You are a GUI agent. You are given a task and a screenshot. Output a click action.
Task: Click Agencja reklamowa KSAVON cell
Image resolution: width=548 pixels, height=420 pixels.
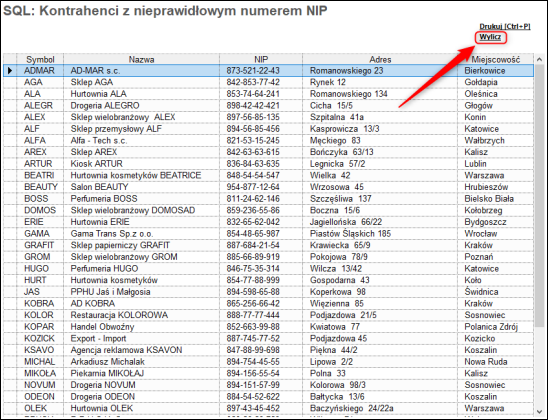(x=142, y=350)
